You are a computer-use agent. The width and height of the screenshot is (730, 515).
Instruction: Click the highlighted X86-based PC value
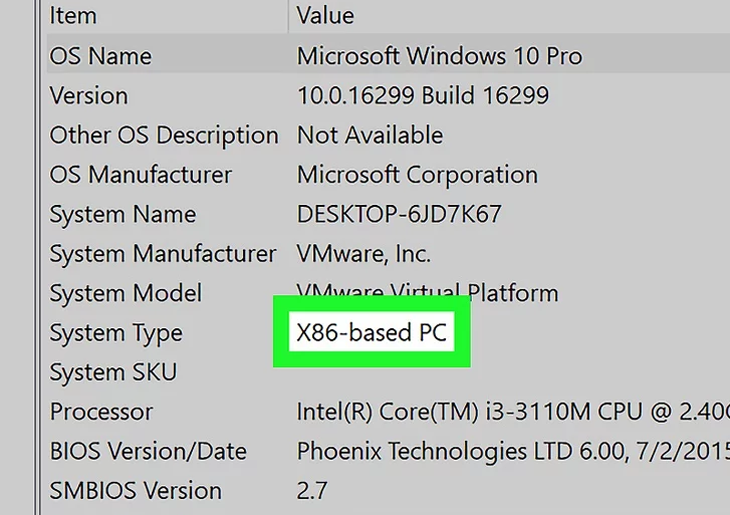pos(370,332)
